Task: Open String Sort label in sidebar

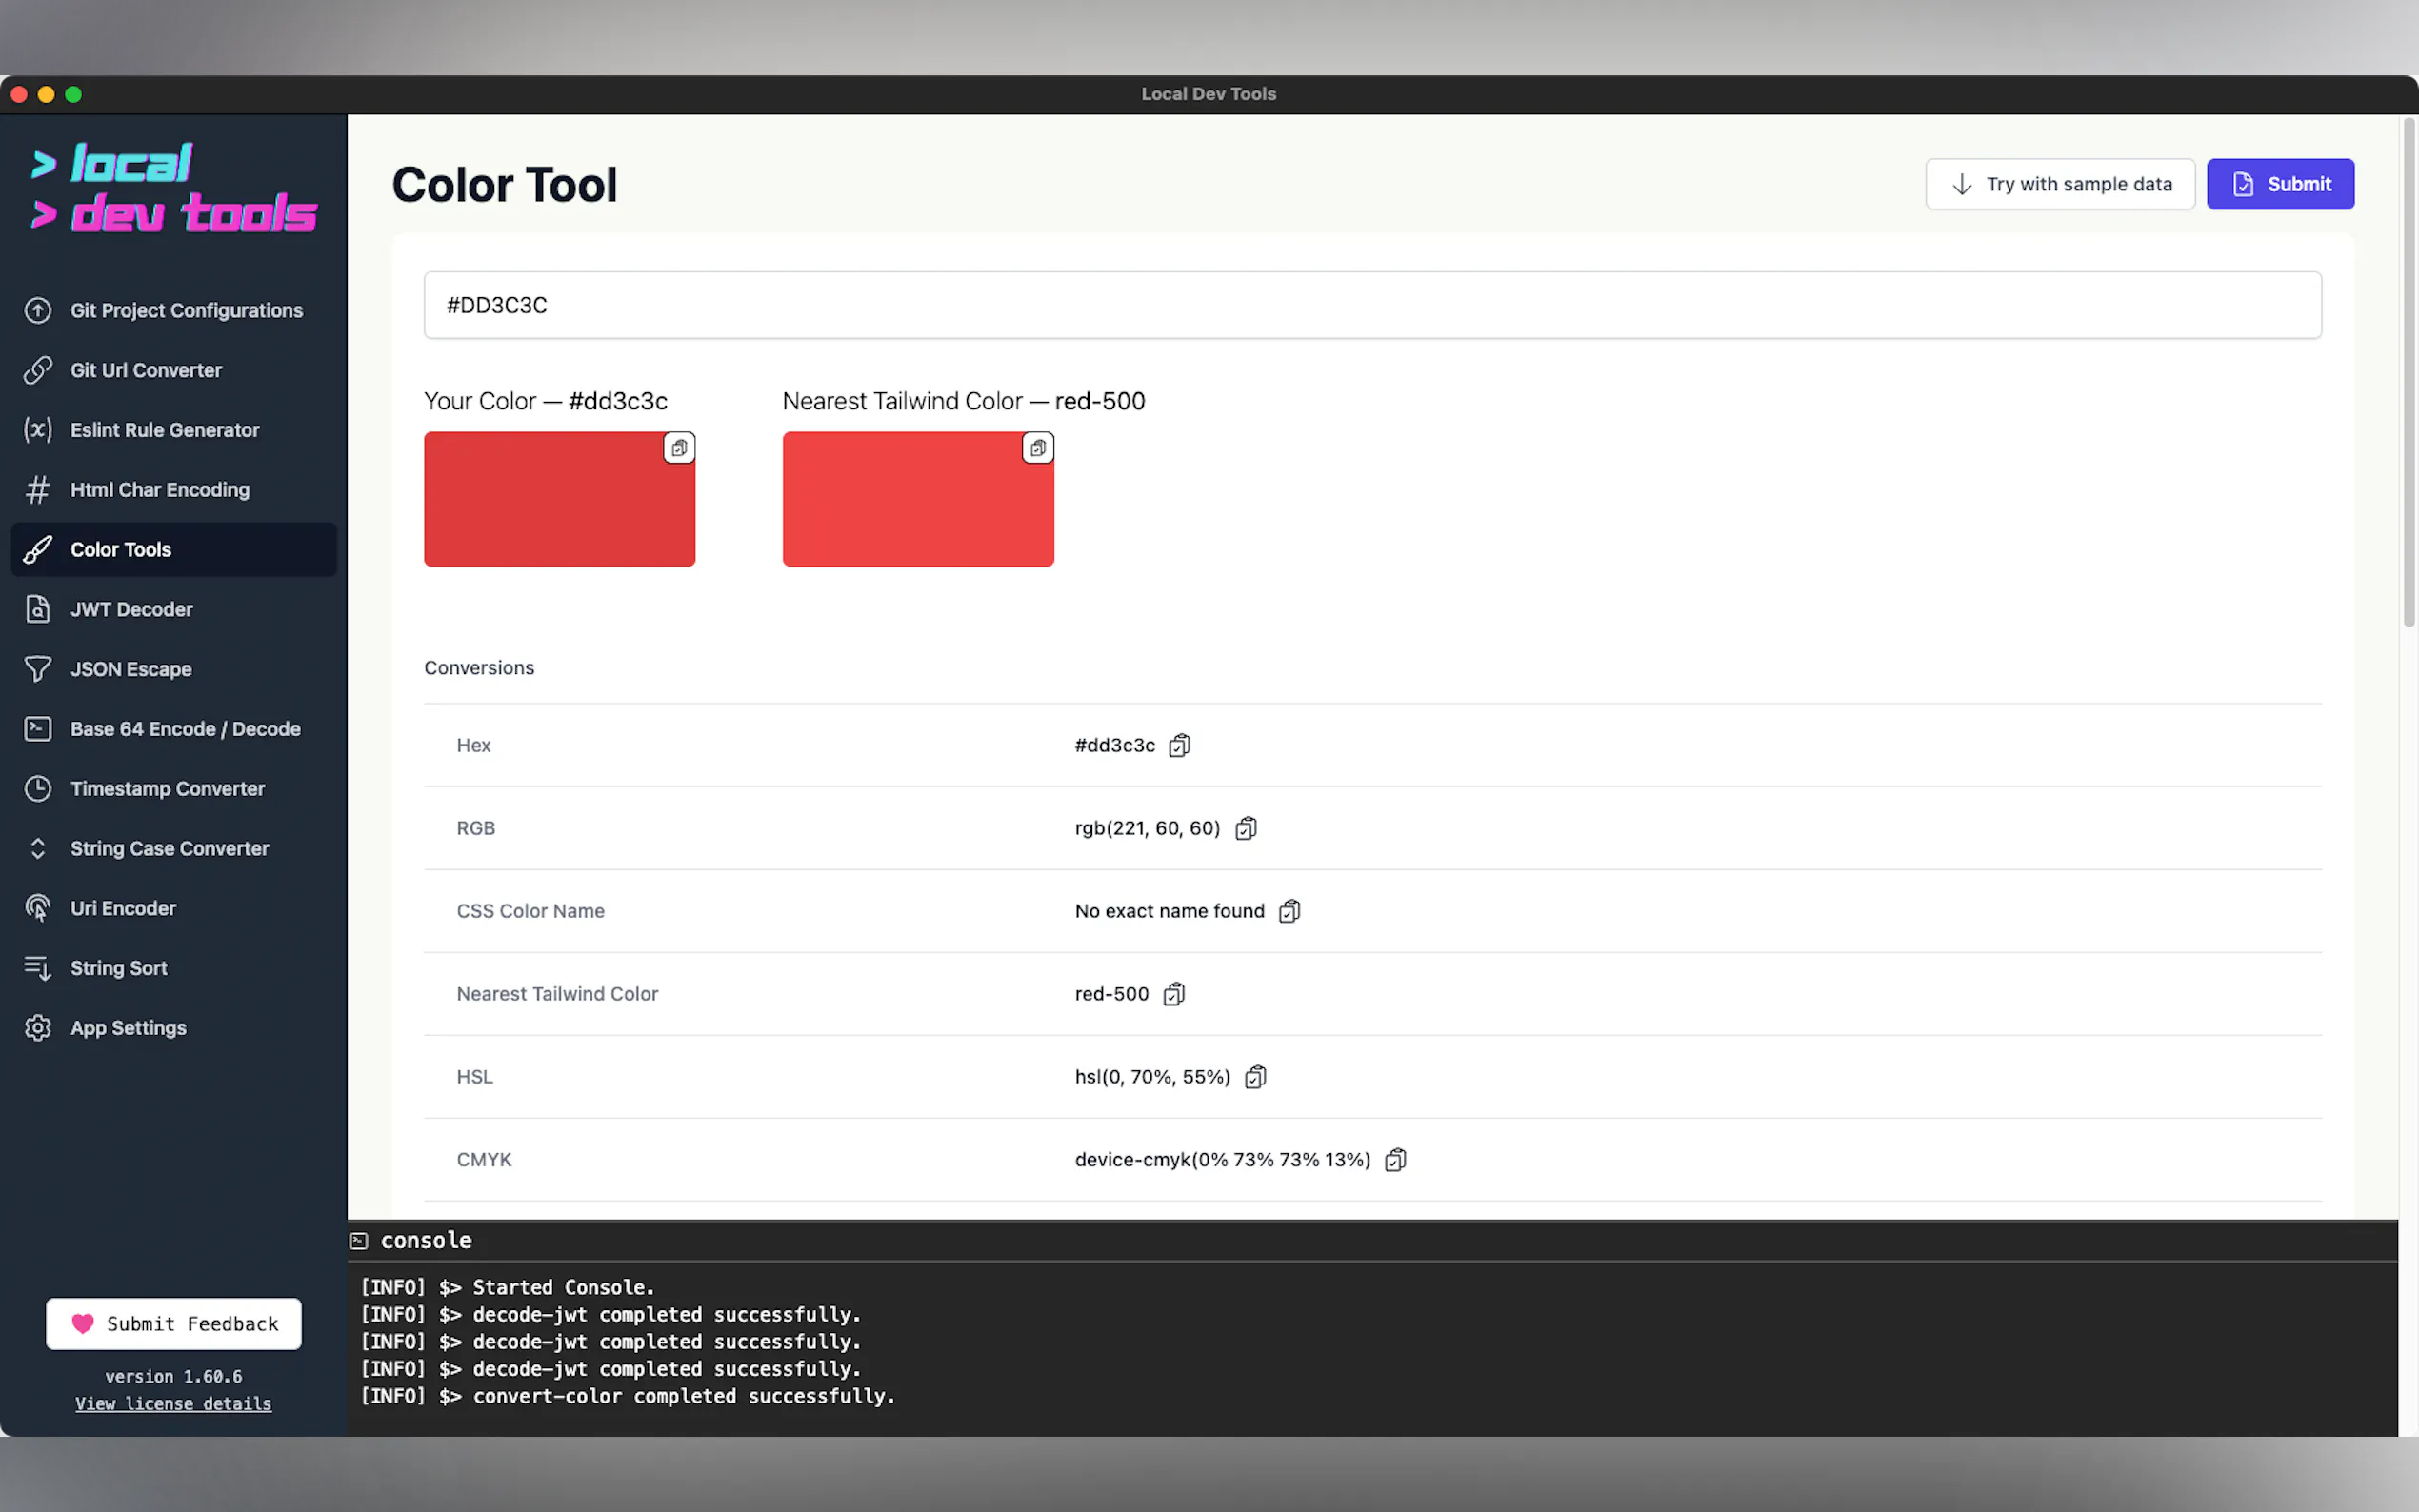Action: pyautogui.click(x=119, y=968)
